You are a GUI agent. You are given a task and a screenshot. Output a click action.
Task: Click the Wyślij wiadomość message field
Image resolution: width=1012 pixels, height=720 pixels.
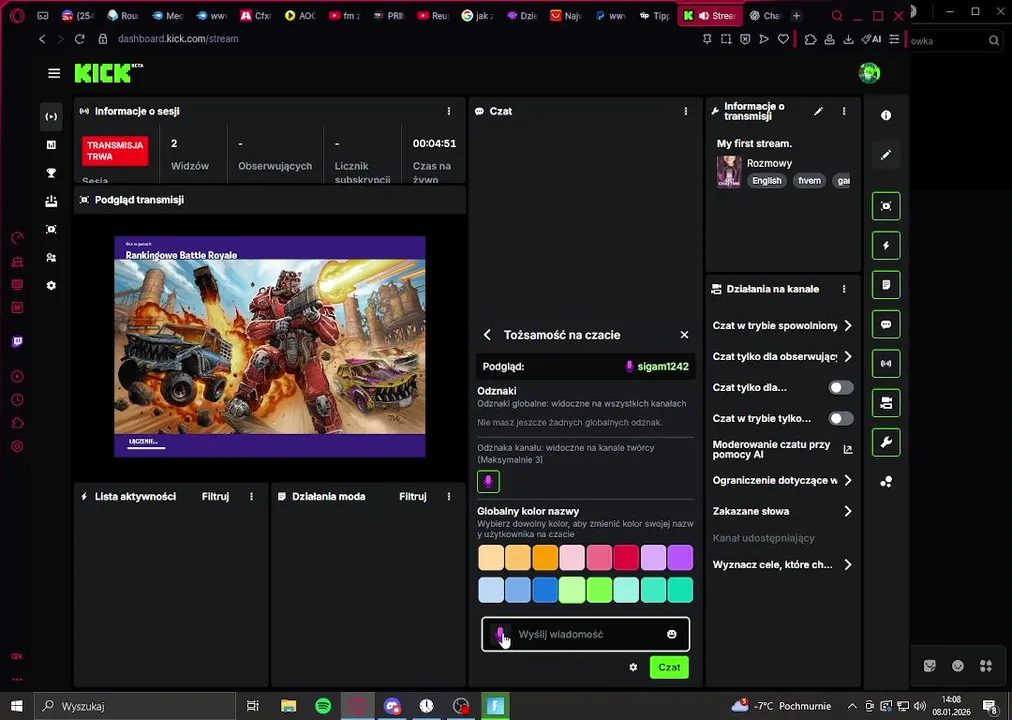[587, 634]
